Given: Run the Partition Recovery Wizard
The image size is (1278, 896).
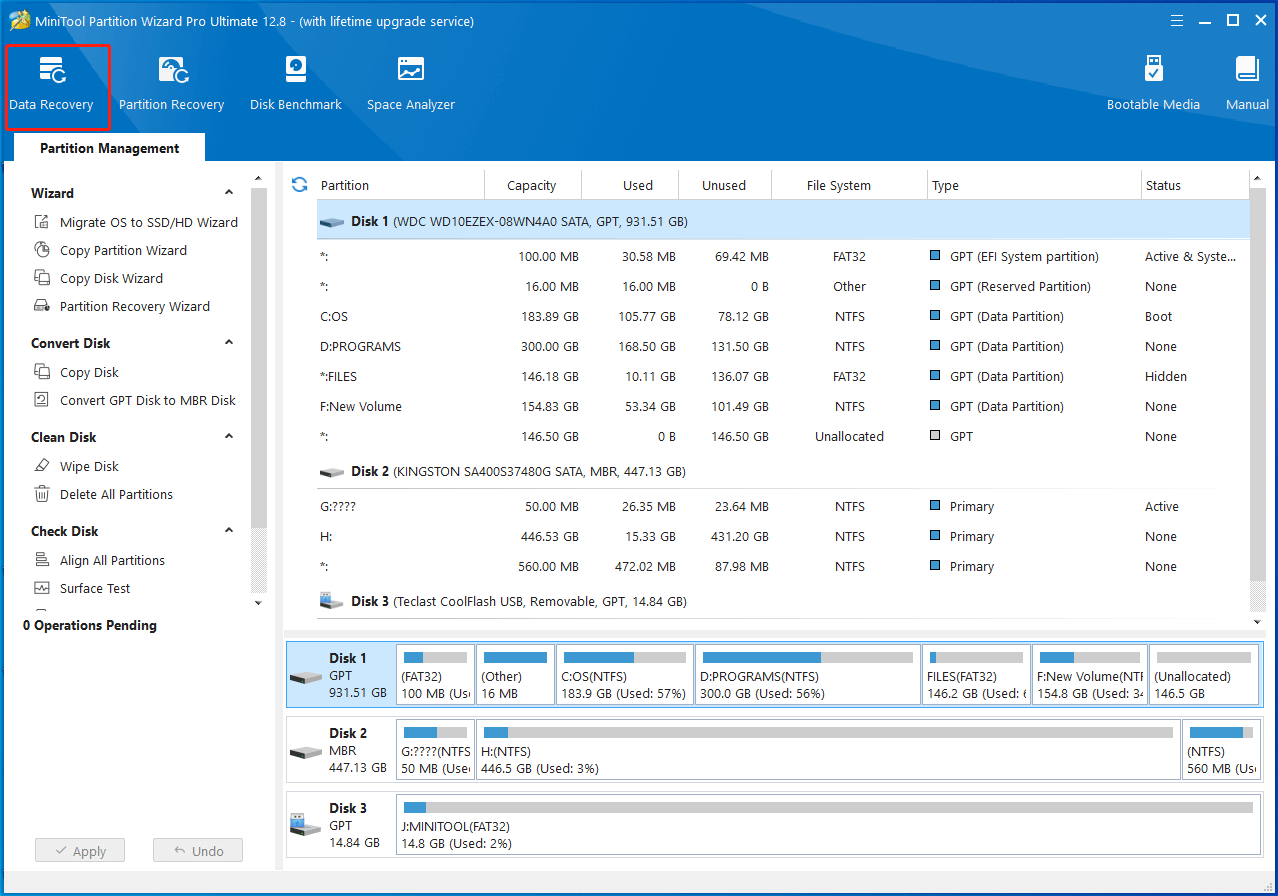Looking at the screenshot, I should click(x=122, y=306).
